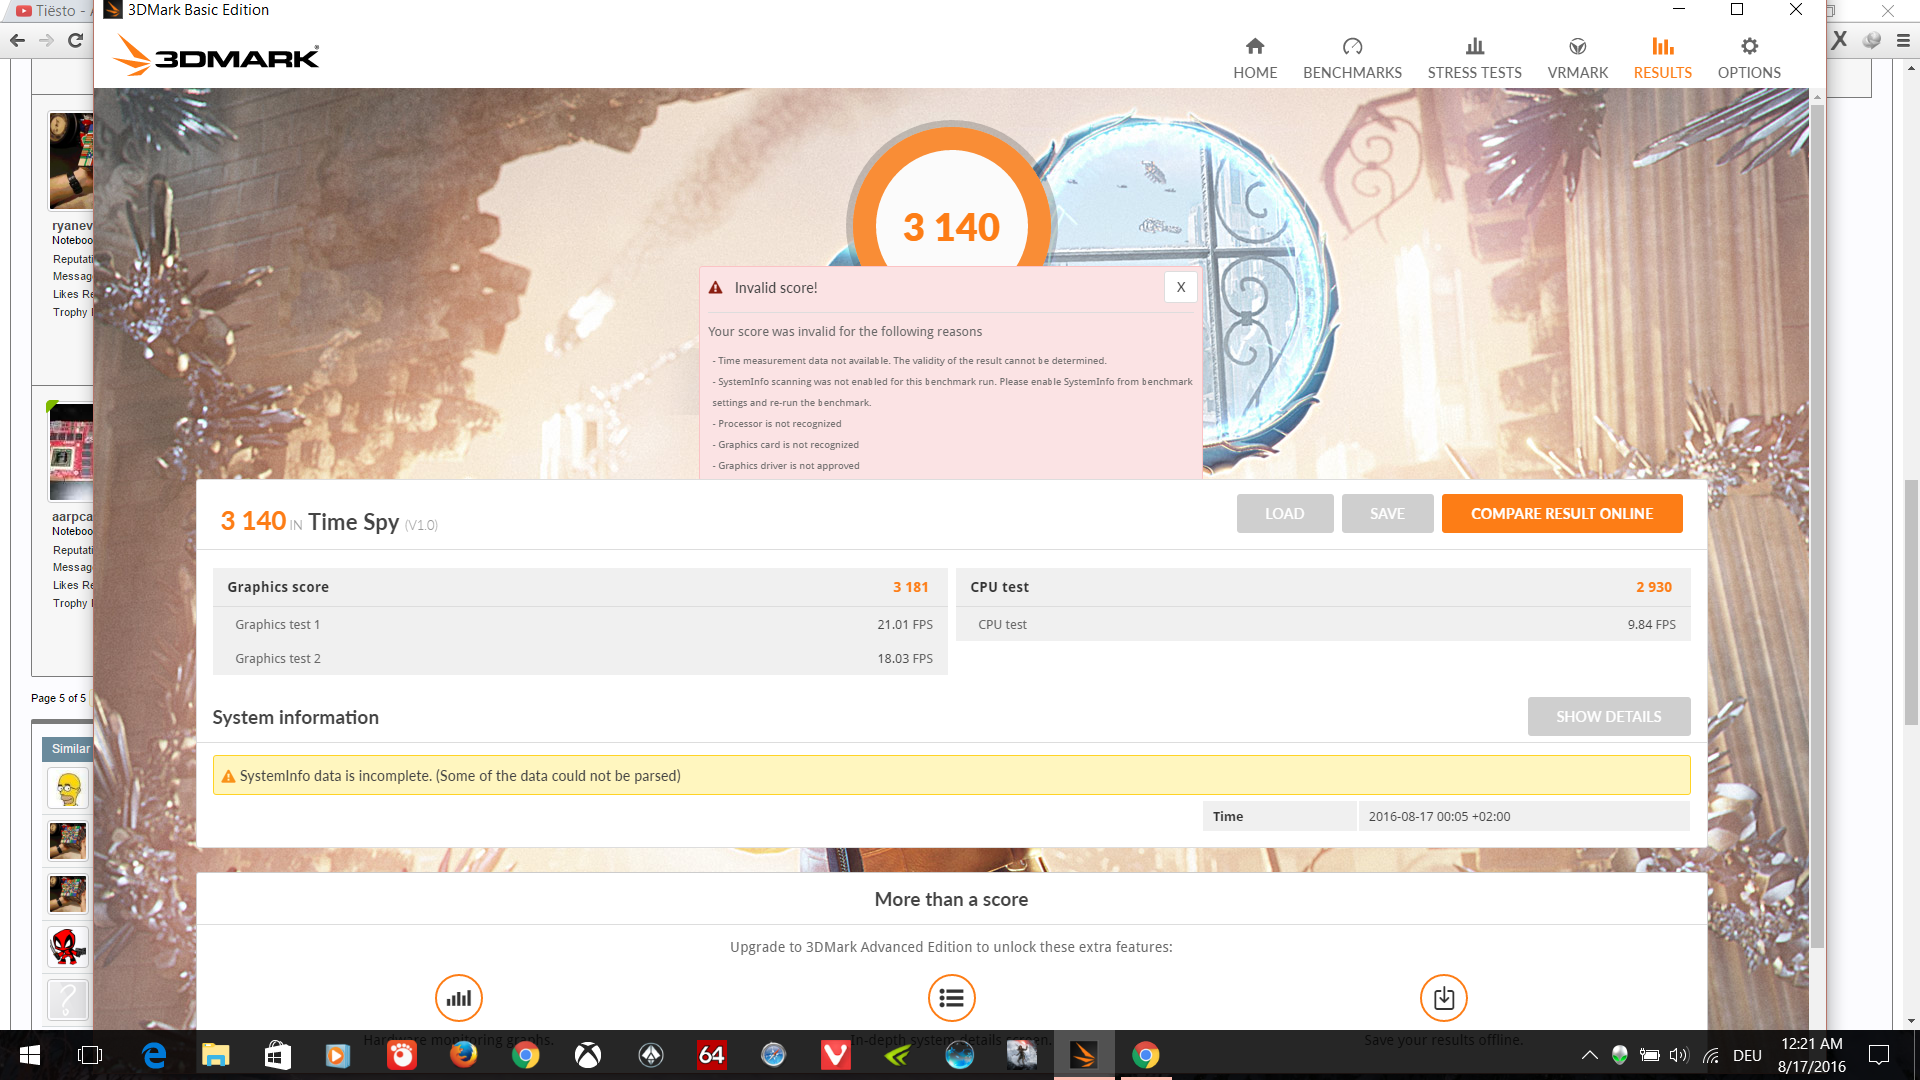Open the OPTIONS tab

(1749, 58)
